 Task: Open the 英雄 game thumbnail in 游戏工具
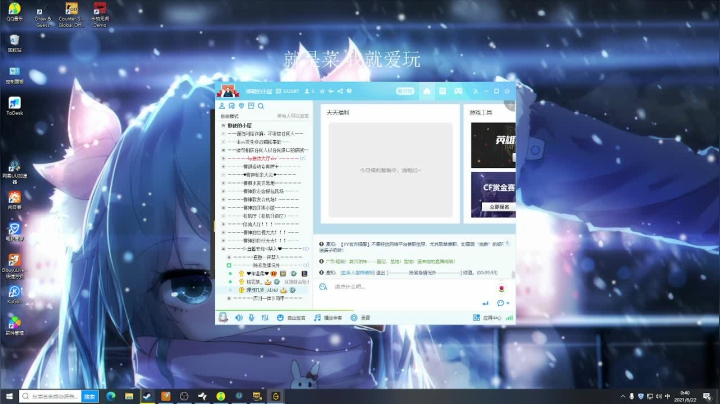tap(493, 145)
